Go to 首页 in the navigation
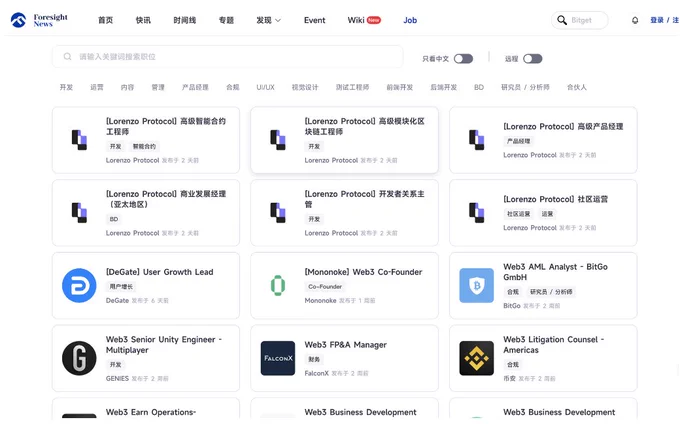The height and width of the screenshot is (424, 680). coord(105,20)
